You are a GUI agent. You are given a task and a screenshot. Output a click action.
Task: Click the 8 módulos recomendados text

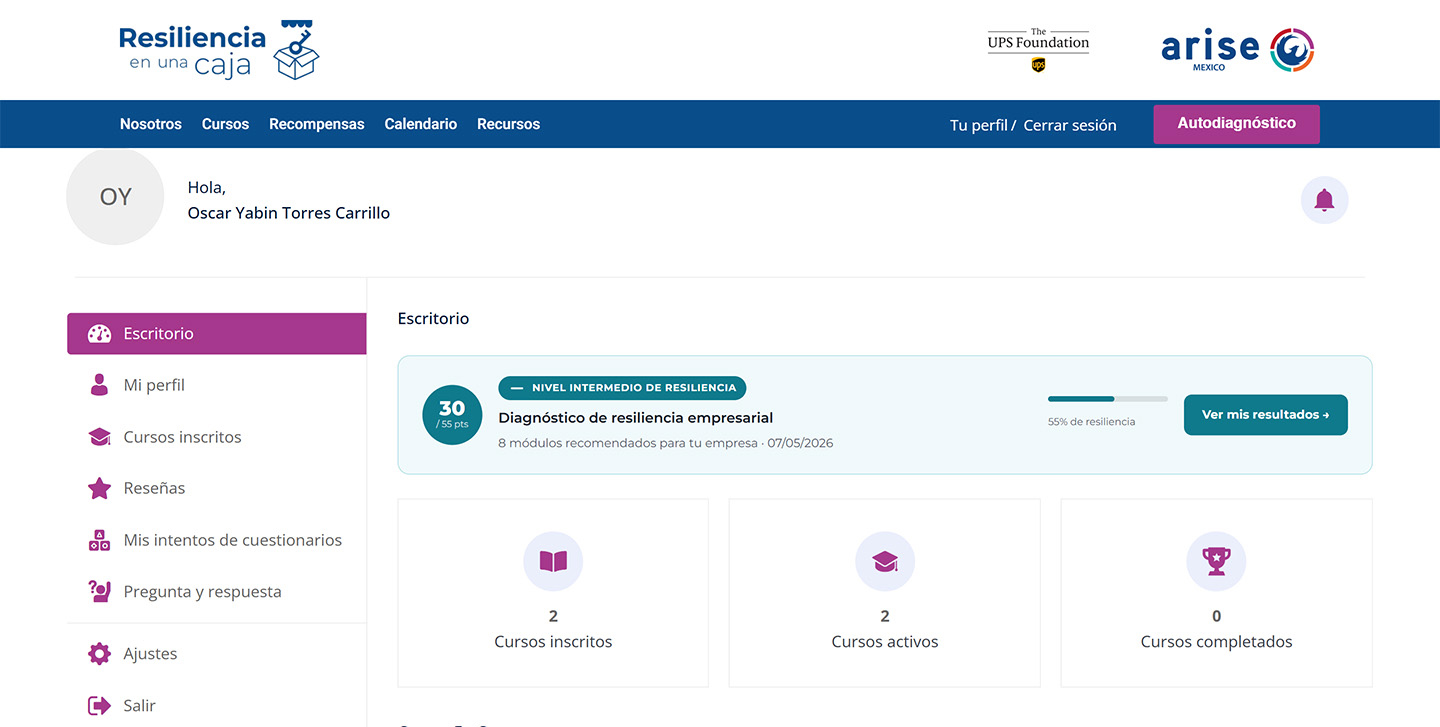pos(628,443)
